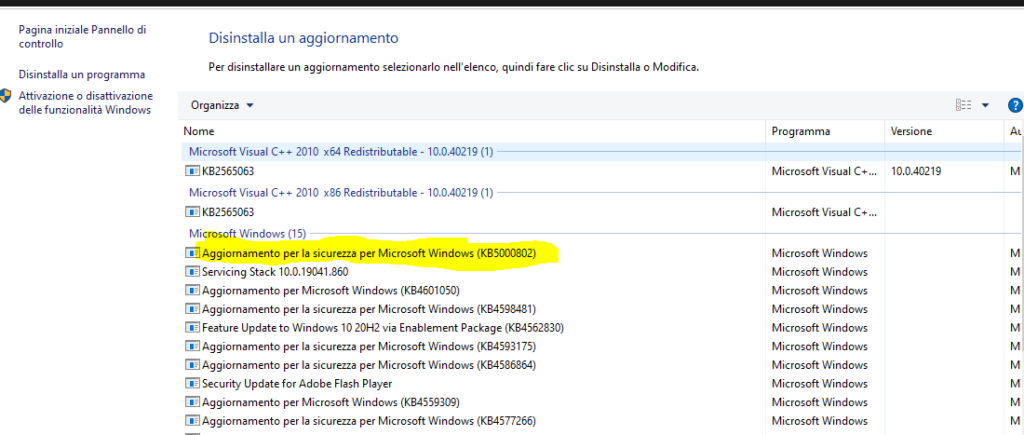This screenshot has height=435, width=1024.
Task: Collapse the Visual C++ 2010 x64 Redistributable group
Action: 341,152
